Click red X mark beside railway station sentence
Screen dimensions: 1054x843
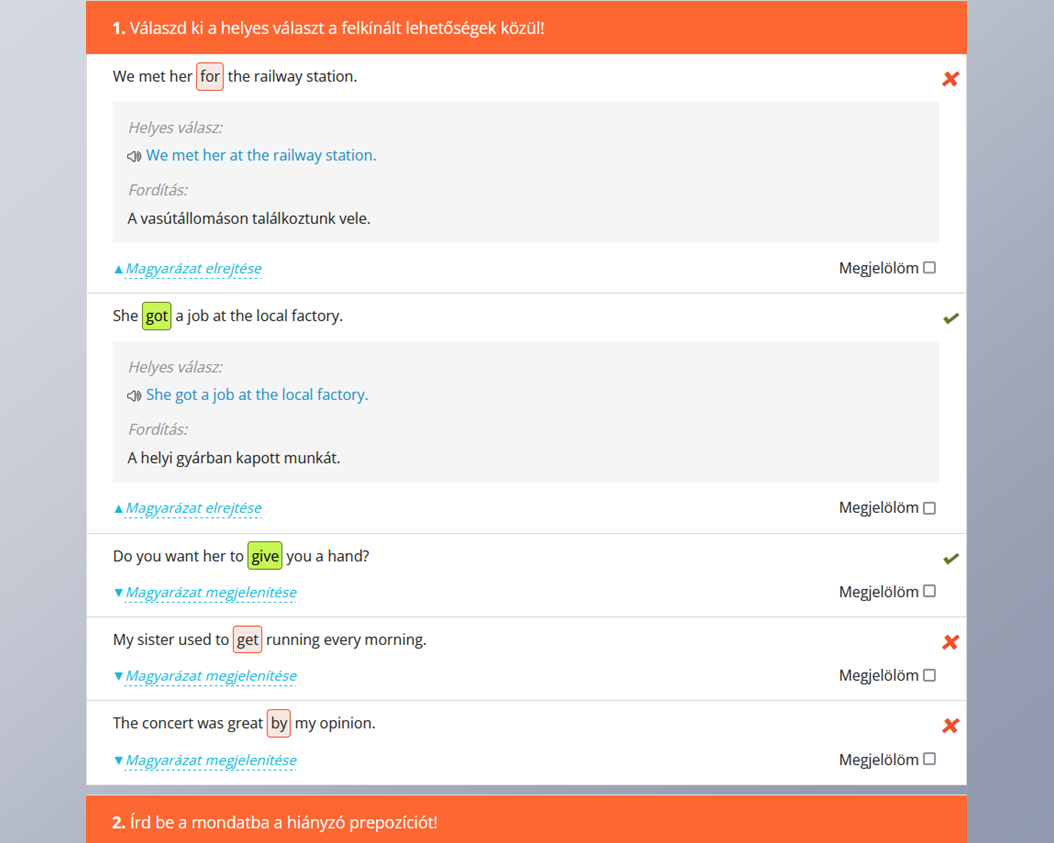[x=950, y=79]
